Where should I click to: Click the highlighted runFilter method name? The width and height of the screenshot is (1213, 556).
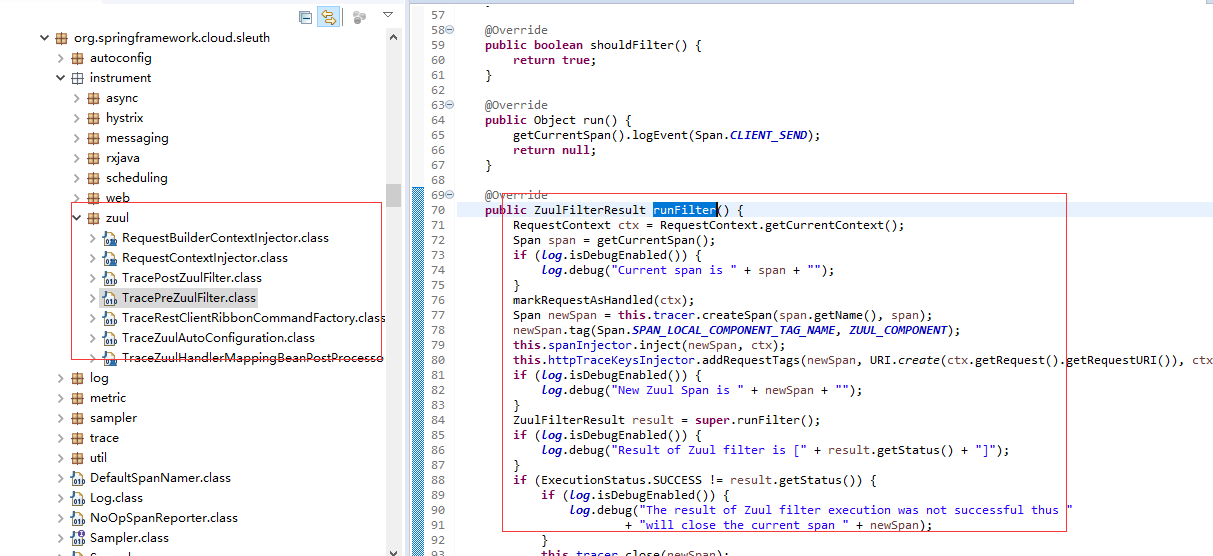[x=685, y=210]
